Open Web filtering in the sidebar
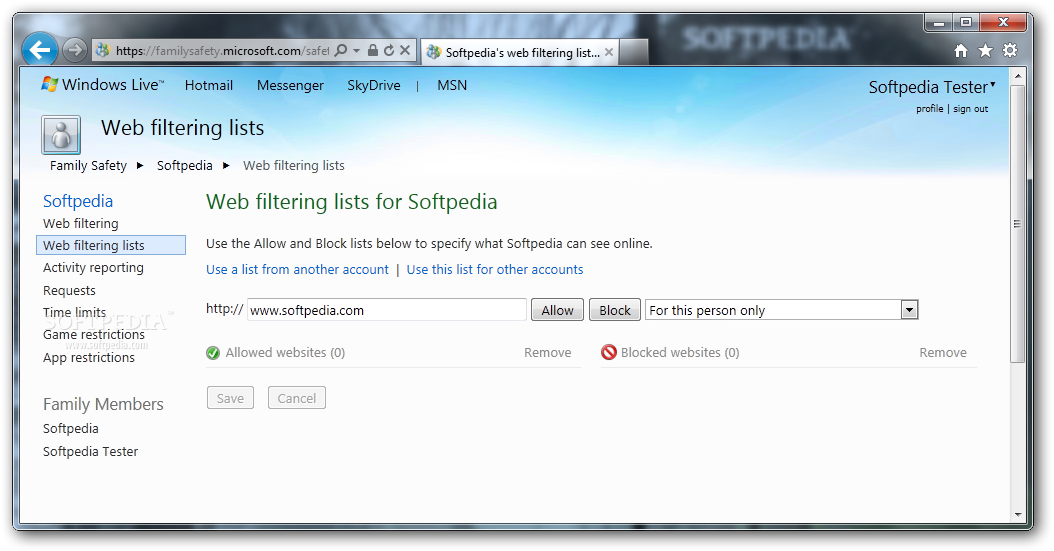The height and width of the screenshot is (551, 1054). [81, 223]
